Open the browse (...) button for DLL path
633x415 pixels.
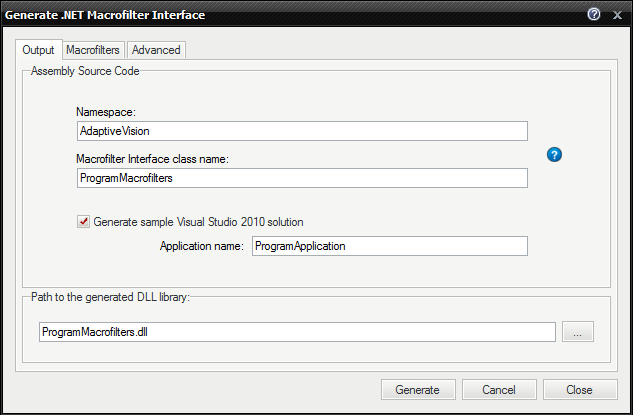[x=578, y=332]
